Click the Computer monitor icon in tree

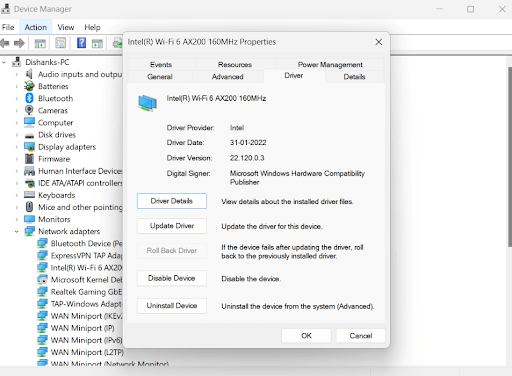pyautogui.click(x=29, y=122)
